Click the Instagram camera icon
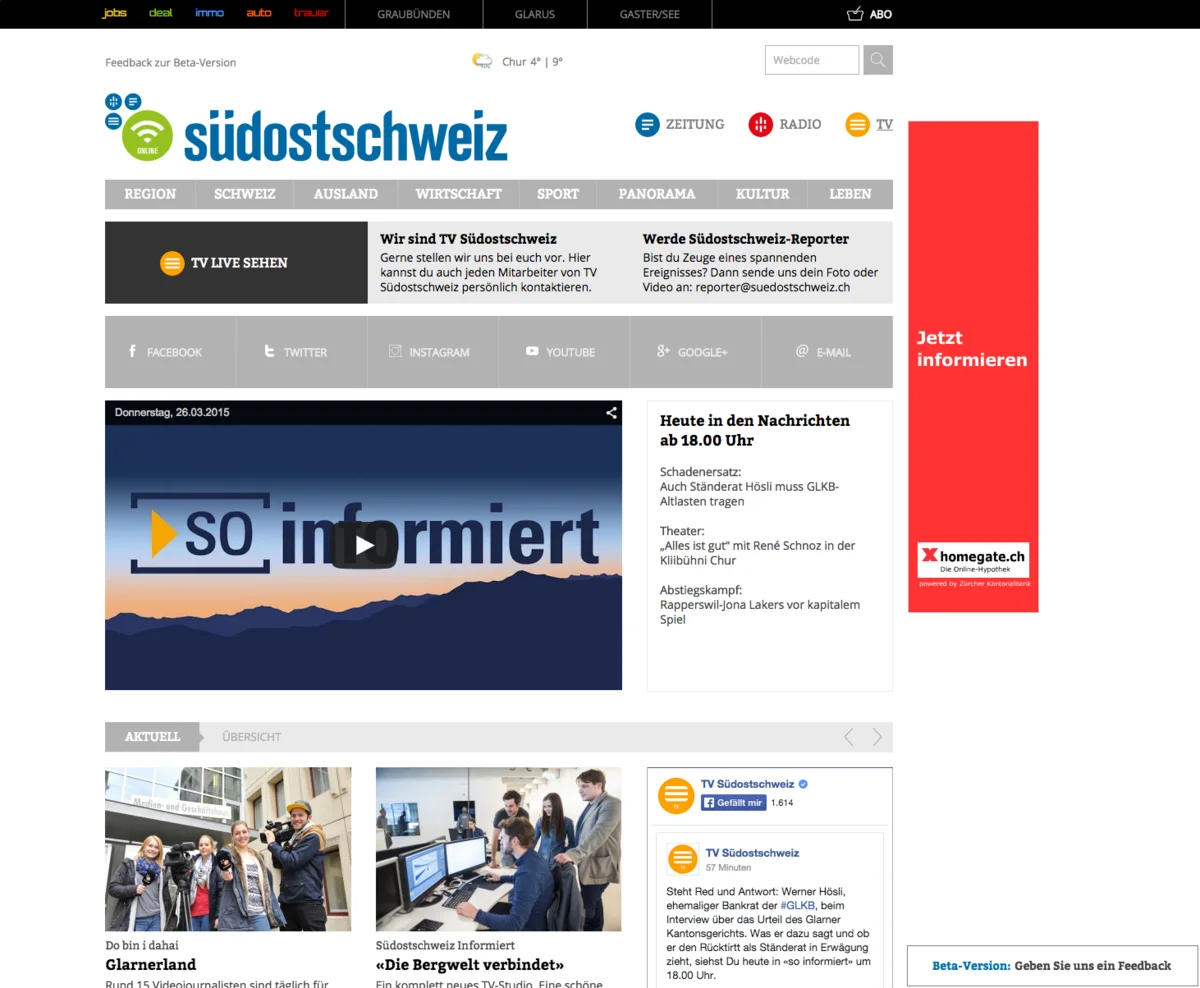 (x=395, y=351)
